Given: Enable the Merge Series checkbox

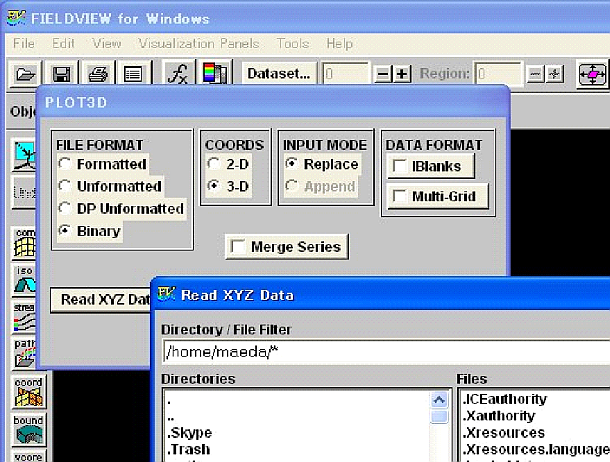Looking at the screenshot, I should 238,247.
